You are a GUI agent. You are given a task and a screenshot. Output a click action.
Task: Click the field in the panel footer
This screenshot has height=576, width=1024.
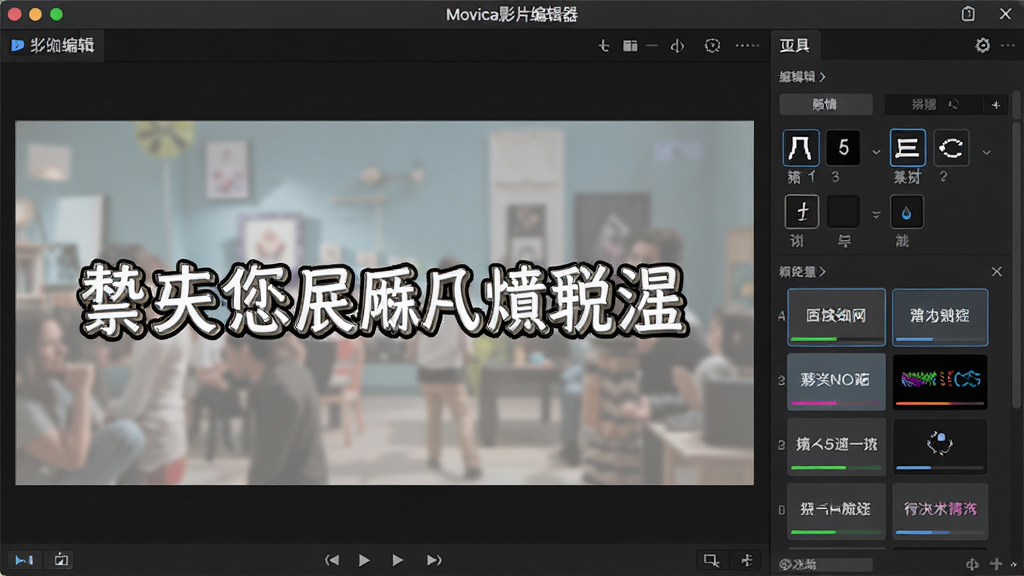point(825,564)
